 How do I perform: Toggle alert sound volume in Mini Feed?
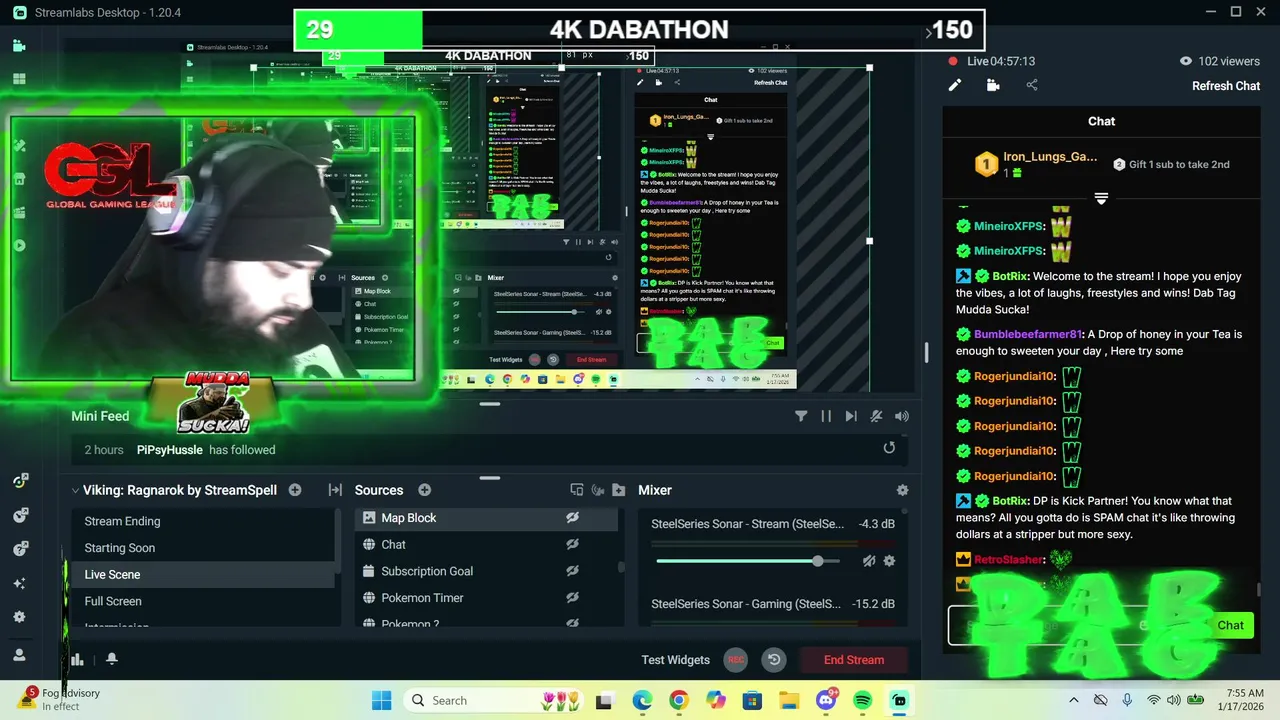tap(902, 416)
